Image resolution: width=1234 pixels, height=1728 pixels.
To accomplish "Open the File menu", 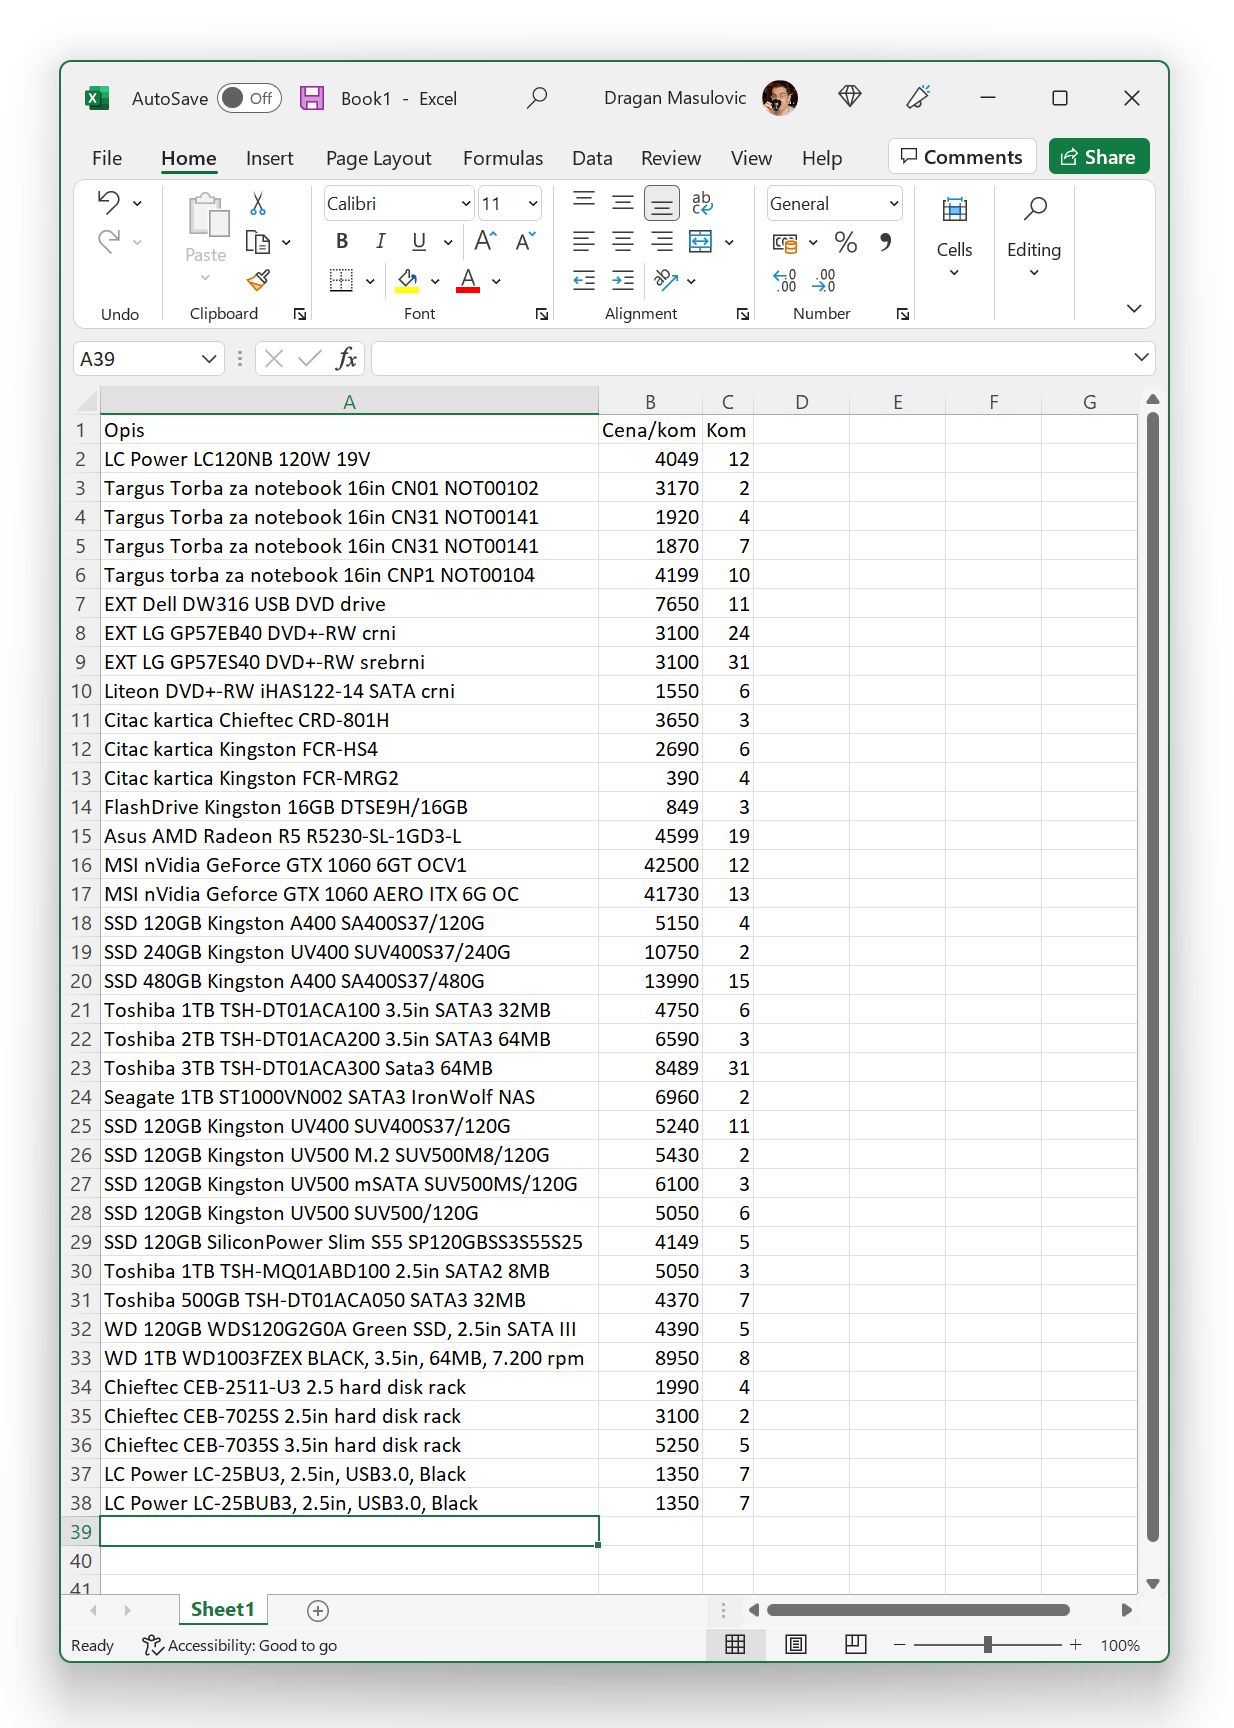I will tap(107, 158).
